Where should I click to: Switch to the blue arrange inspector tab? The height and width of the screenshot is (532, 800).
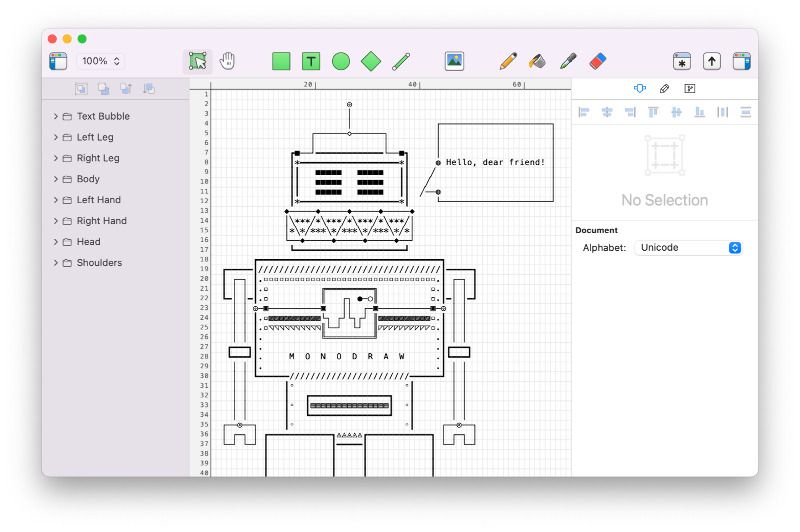pyautogui.click(x=640, y=89)
